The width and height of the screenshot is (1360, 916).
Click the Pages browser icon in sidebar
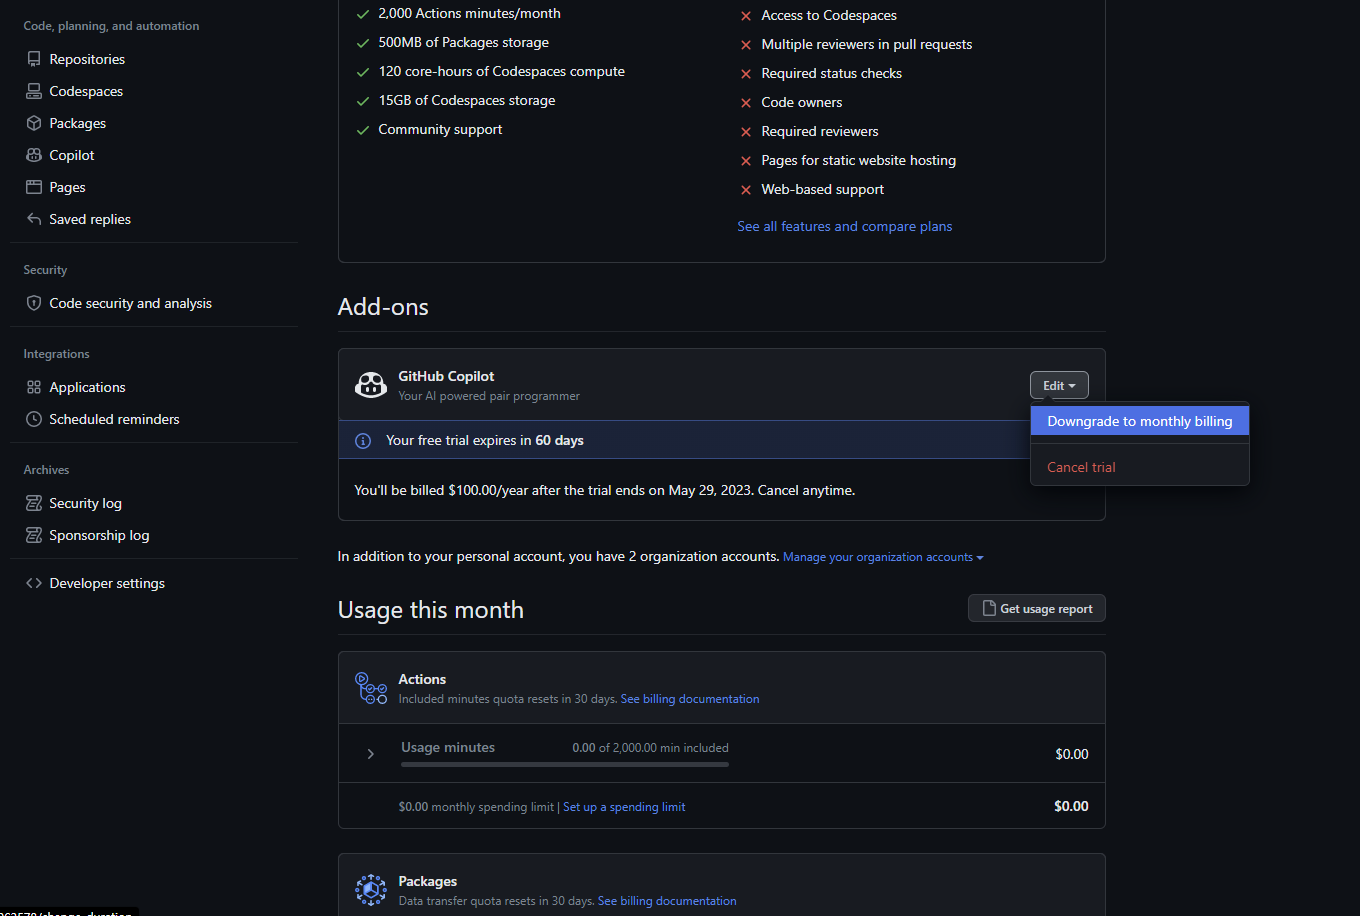(34, 187)
